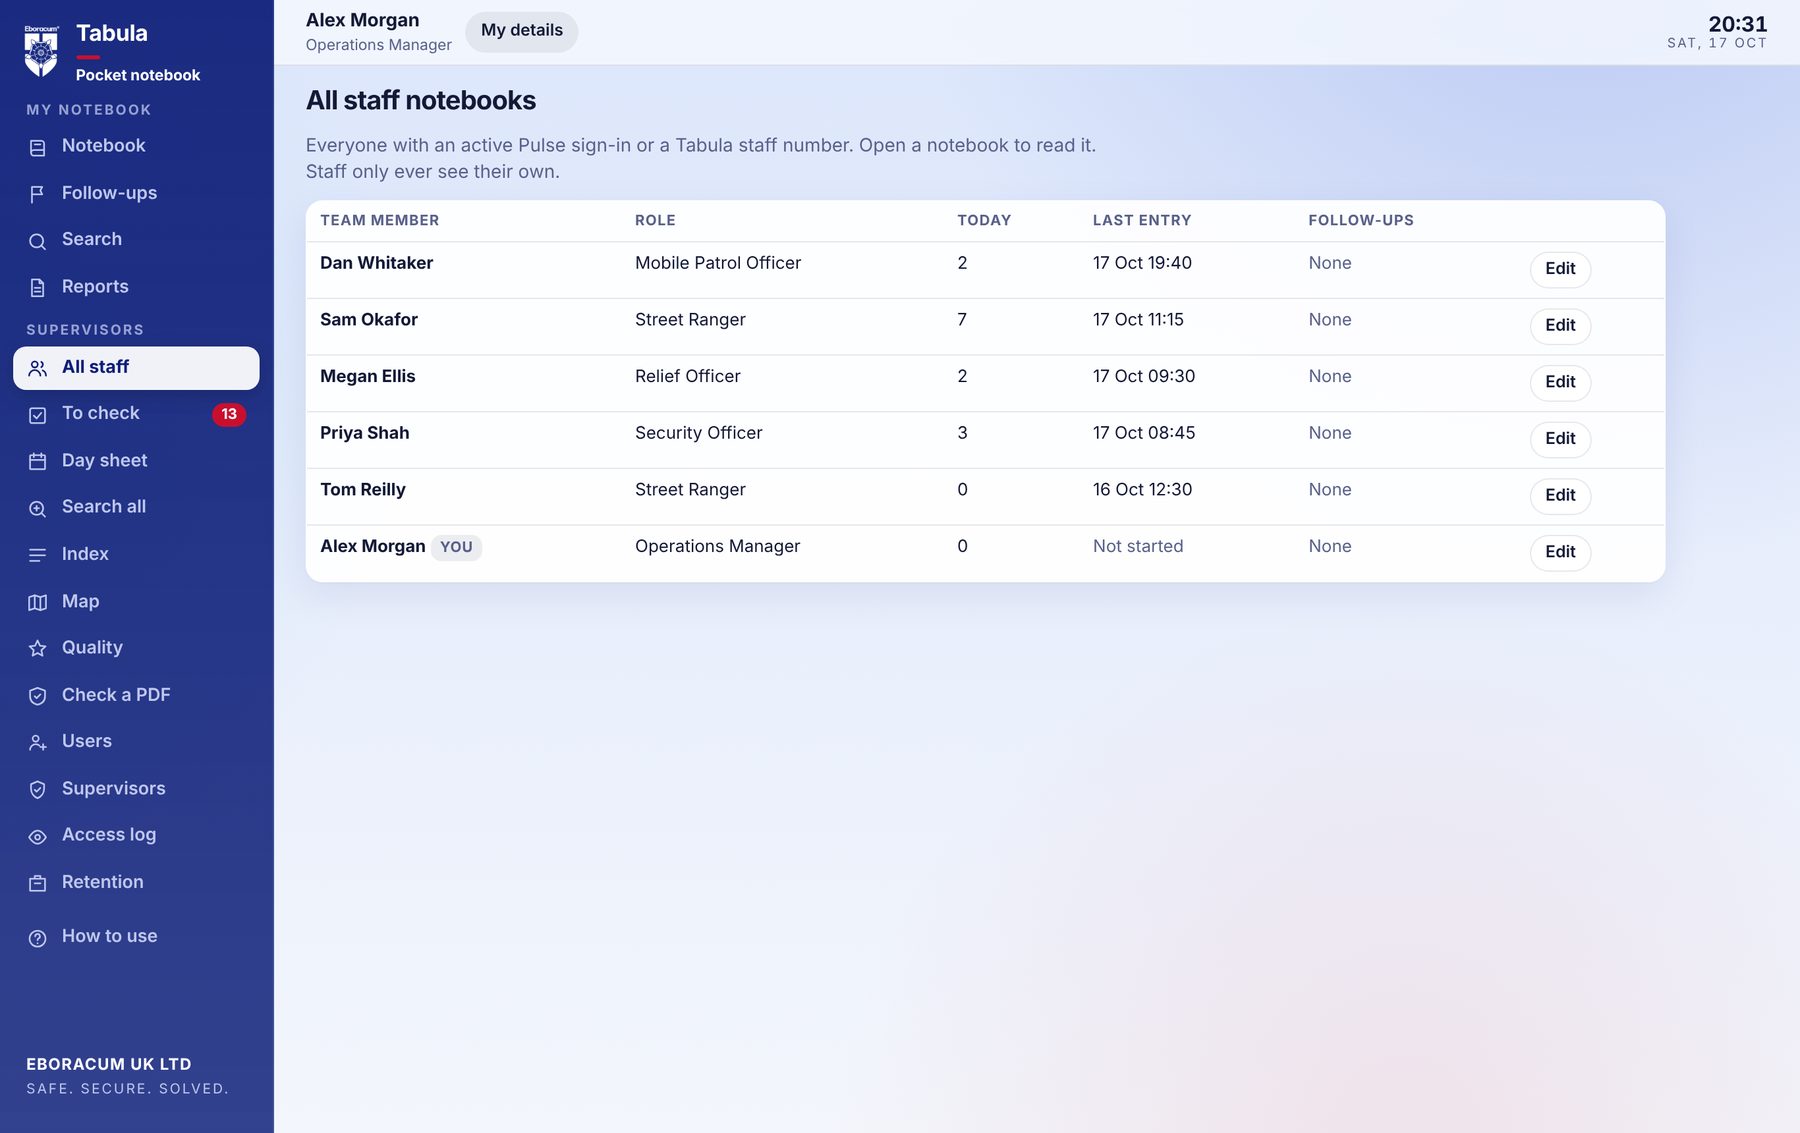
Task: Edit Dan Whitaker's notebook
Action: click(1560, 269)
